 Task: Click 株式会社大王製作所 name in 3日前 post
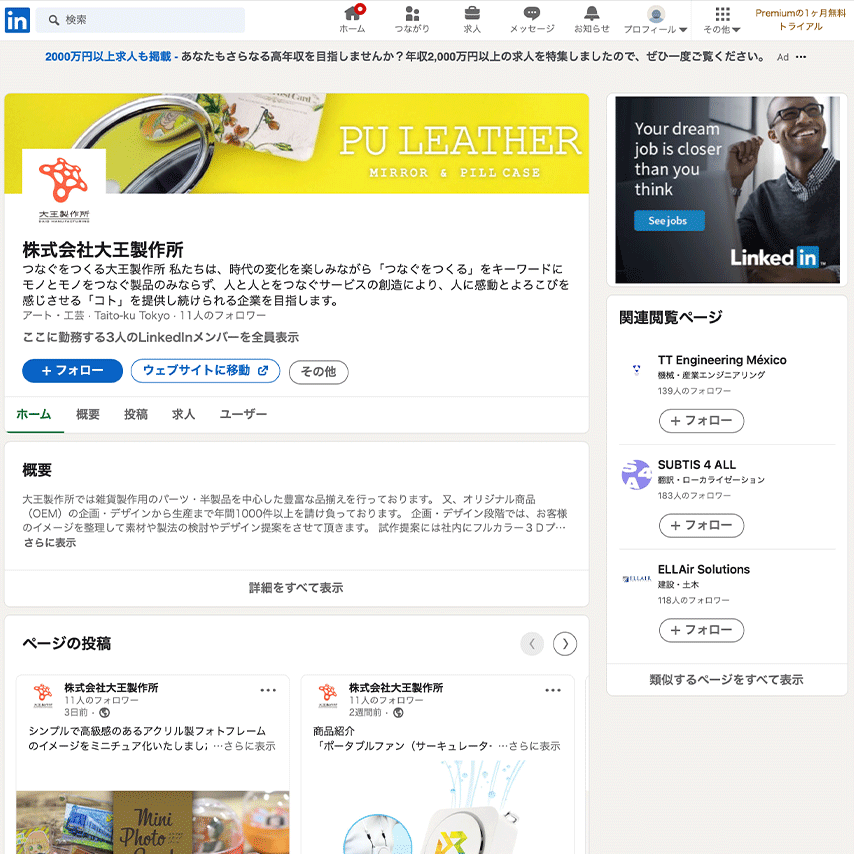(x=111, y=688)
